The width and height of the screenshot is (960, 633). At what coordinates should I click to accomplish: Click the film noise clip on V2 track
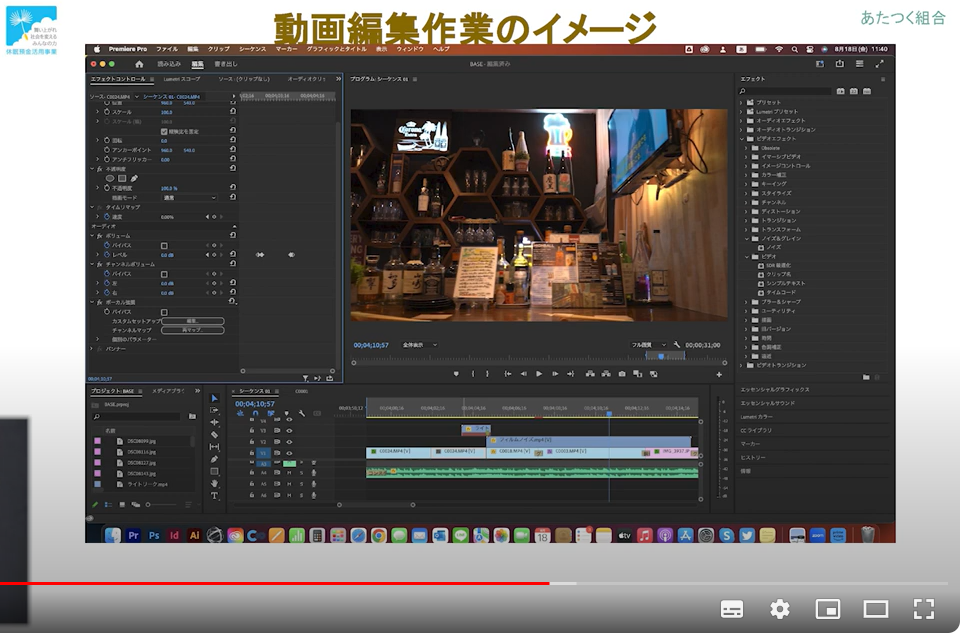pos(588,440)
